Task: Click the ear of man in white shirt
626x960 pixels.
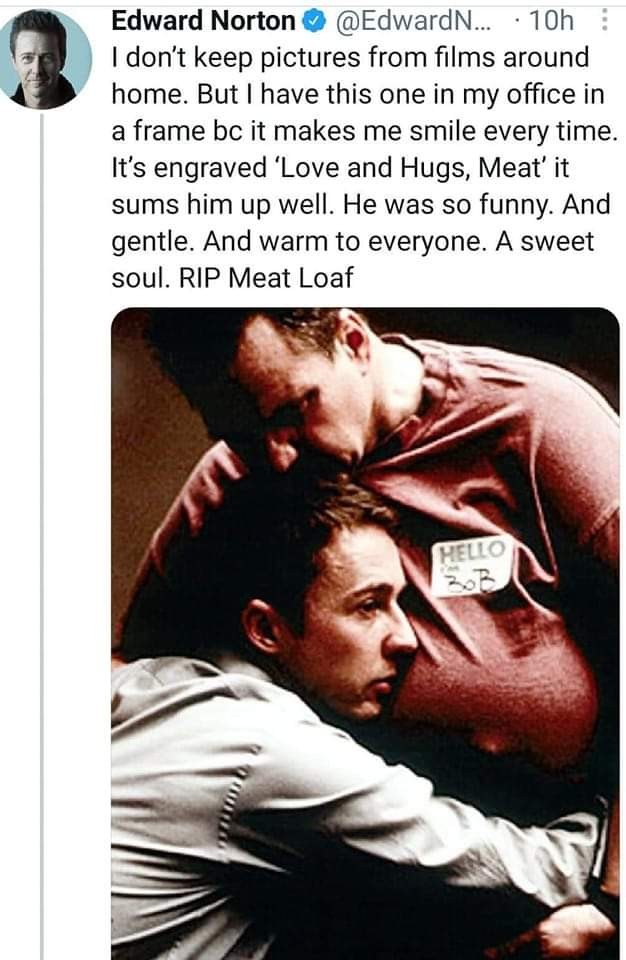Action: [262, 628]
